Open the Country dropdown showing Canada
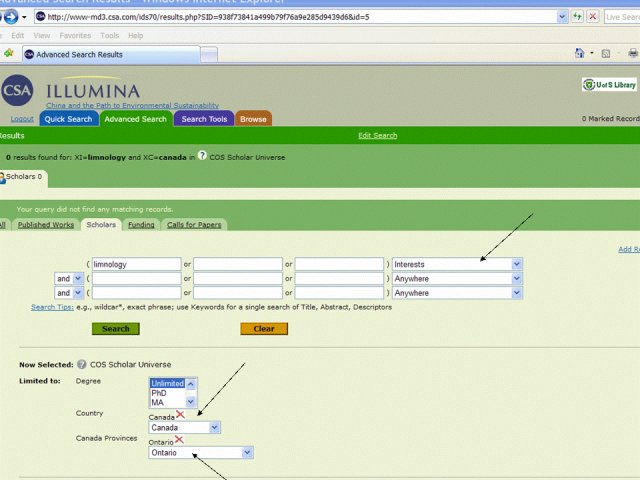 coord(214,427)
